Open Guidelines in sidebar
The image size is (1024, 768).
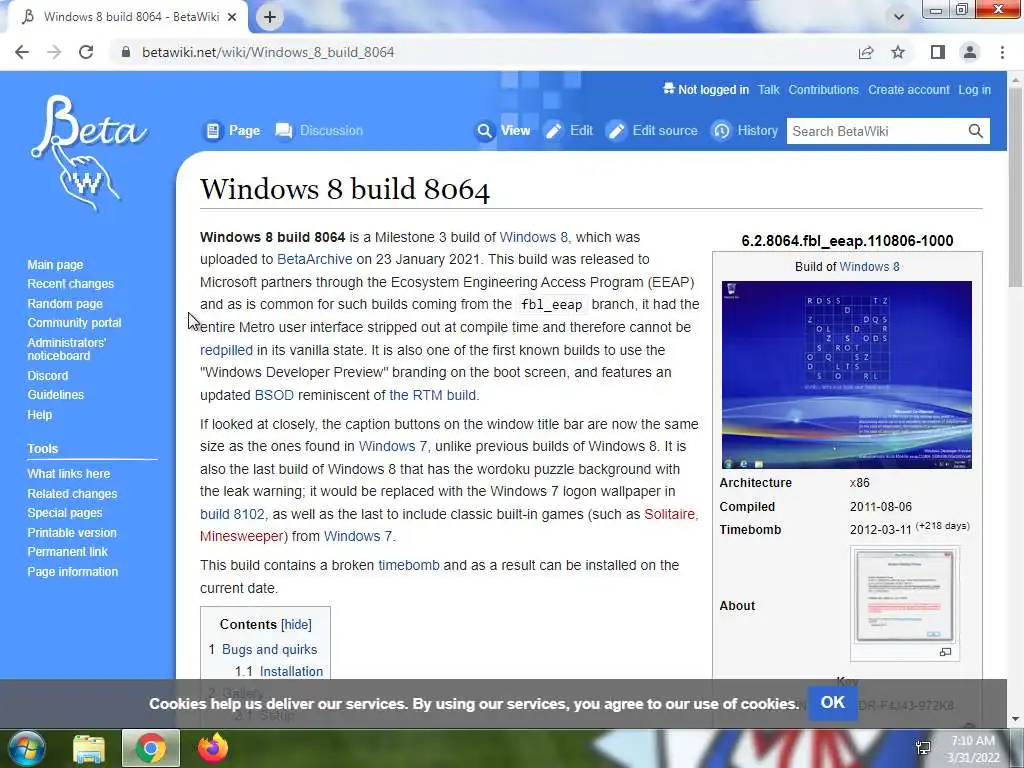coord(56,394)
